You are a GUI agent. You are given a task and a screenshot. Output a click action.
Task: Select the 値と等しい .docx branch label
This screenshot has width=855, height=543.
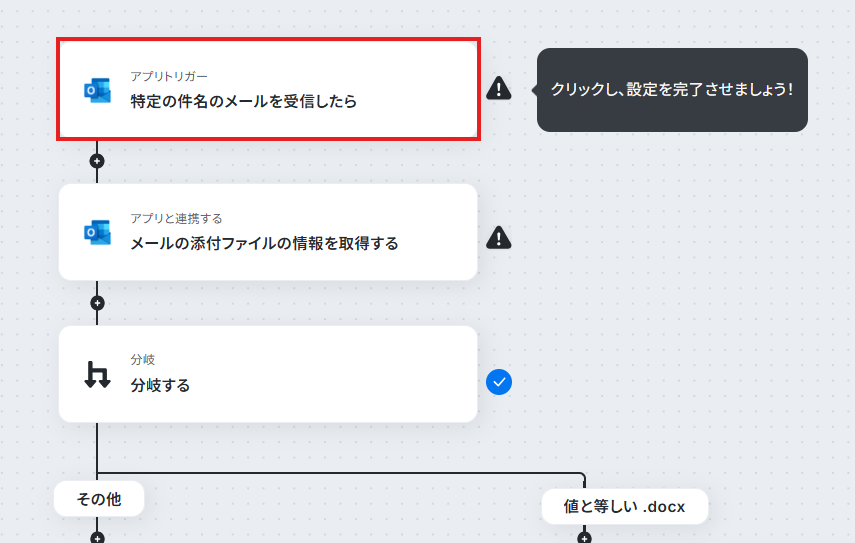(624, 506)
